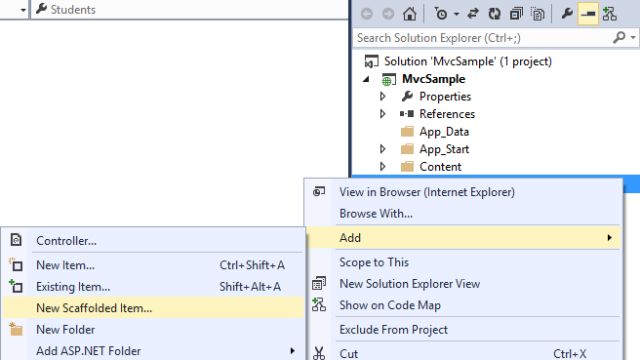This screenshot has width=640, height=360.
Task: Expand the Content folder
Action: point(382,167)
